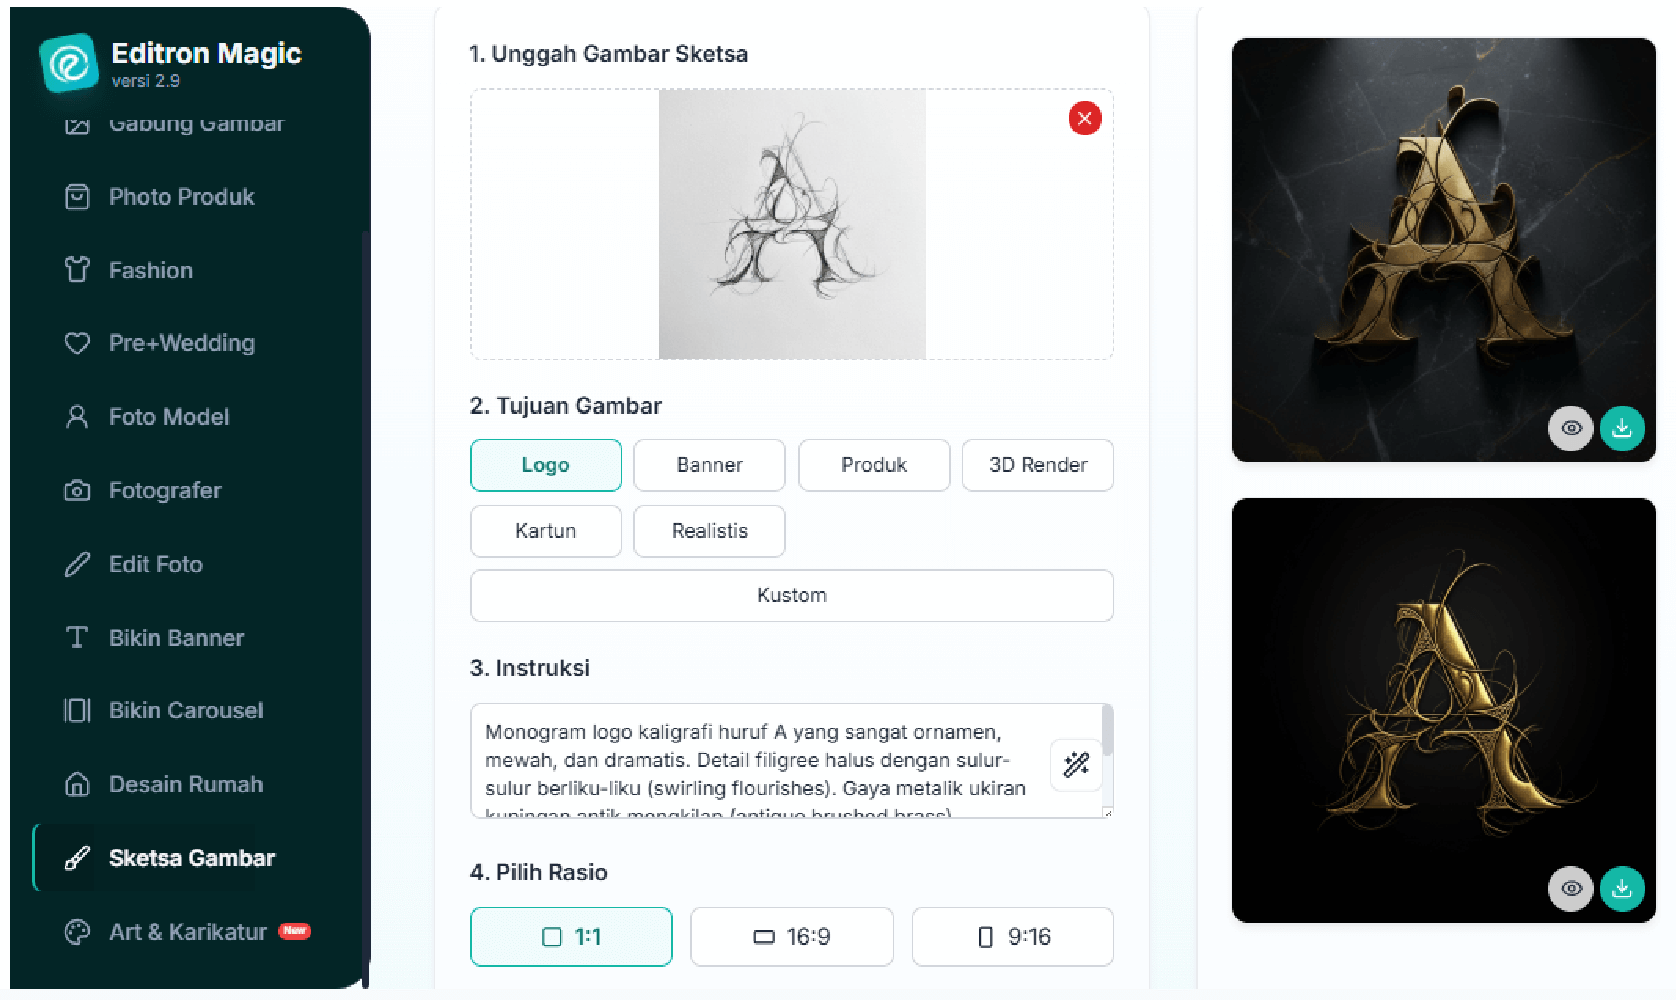Open Photo Produk from the sidebar
This screenshot has height=1000, width=1676.
(181, 197)
